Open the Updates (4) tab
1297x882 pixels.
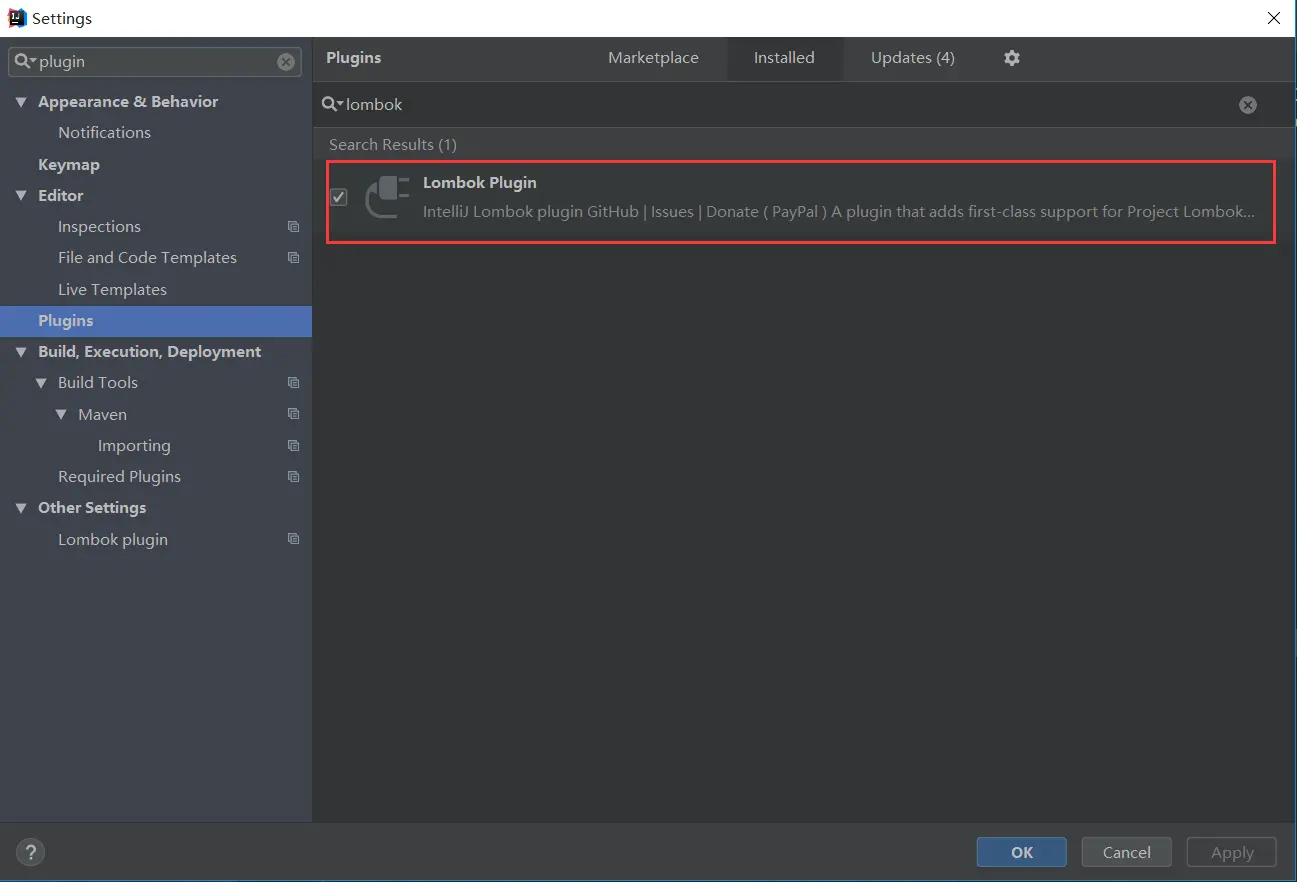[913, 58]
